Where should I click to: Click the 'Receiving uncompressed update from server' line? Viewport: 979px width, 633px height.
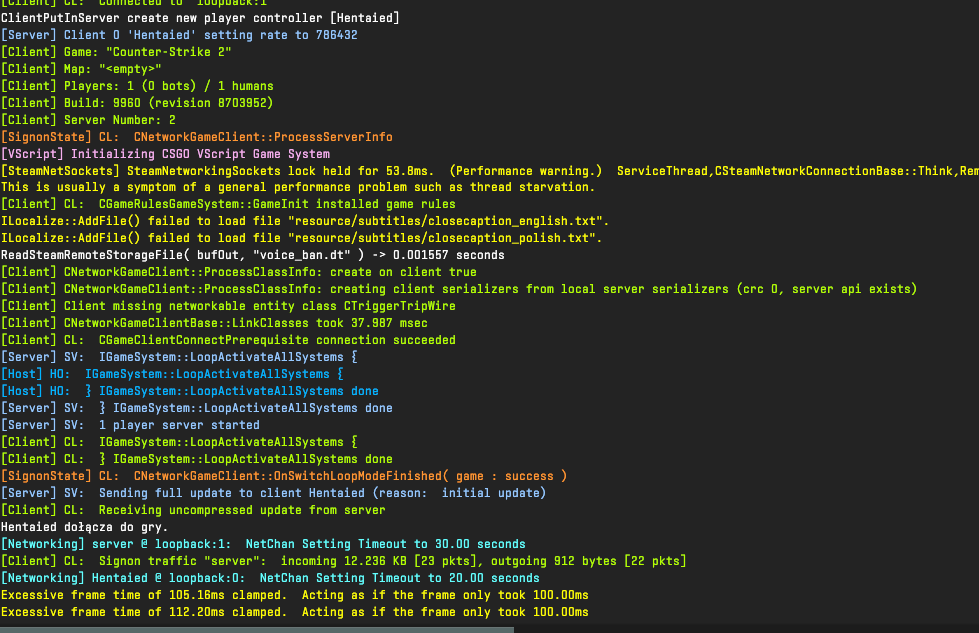pos(193,509)
